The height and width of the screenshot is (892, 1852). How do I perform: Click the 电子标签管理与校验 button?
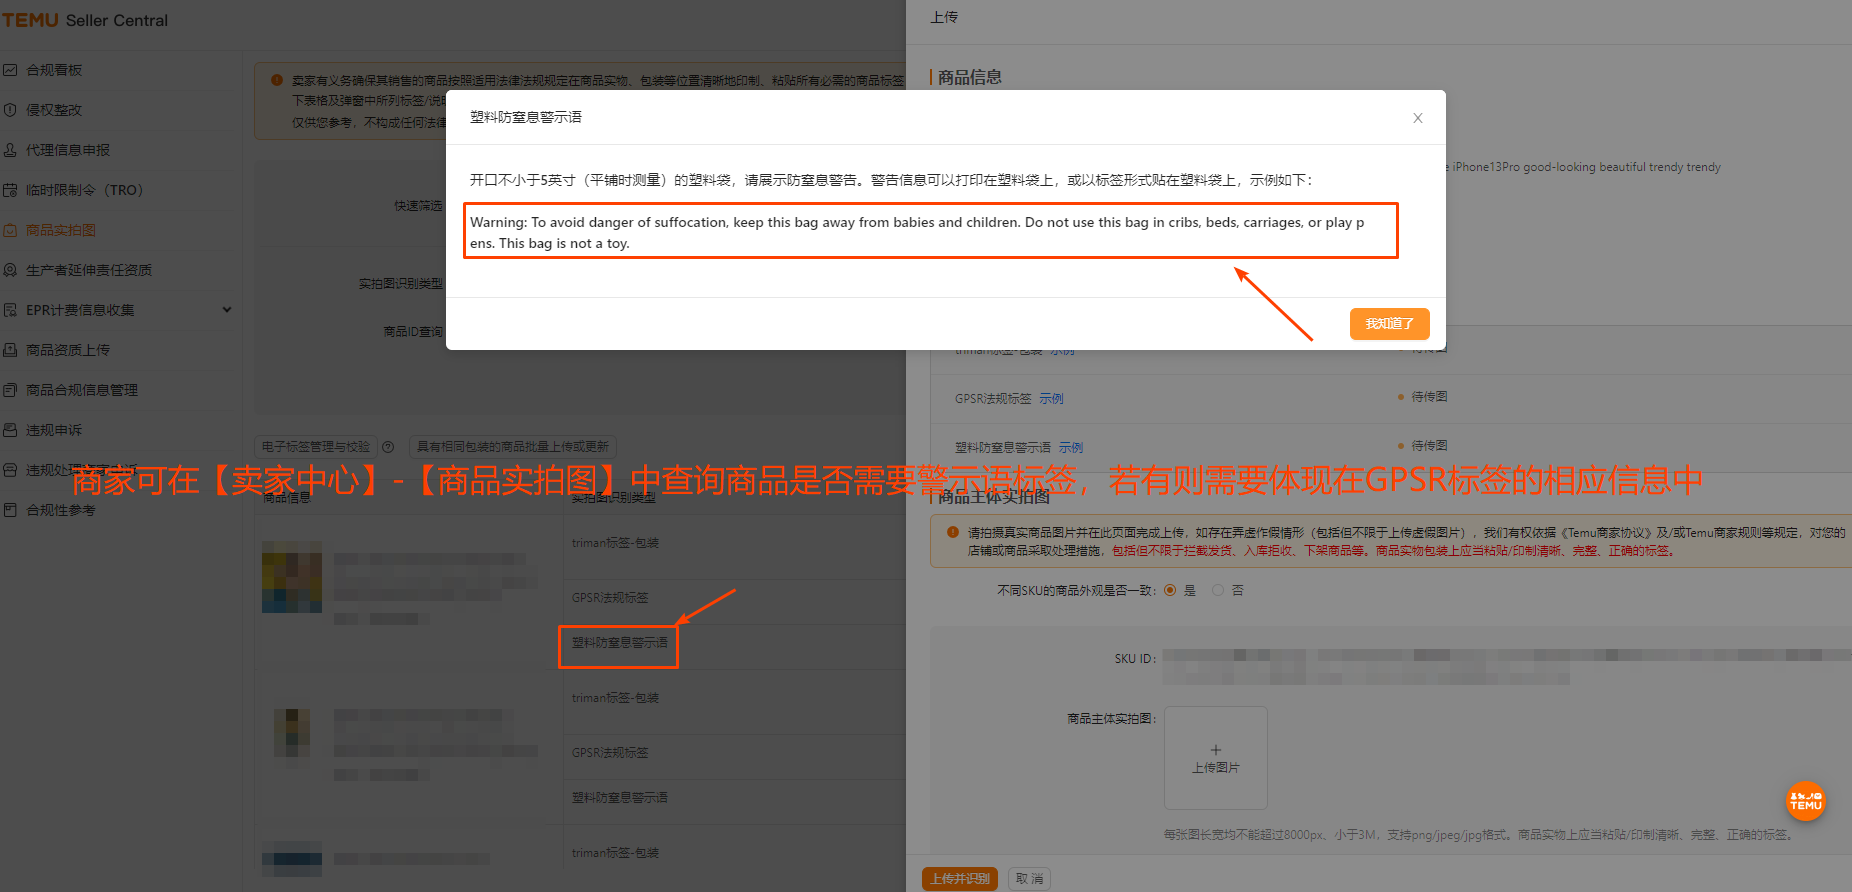coord(316,447)
